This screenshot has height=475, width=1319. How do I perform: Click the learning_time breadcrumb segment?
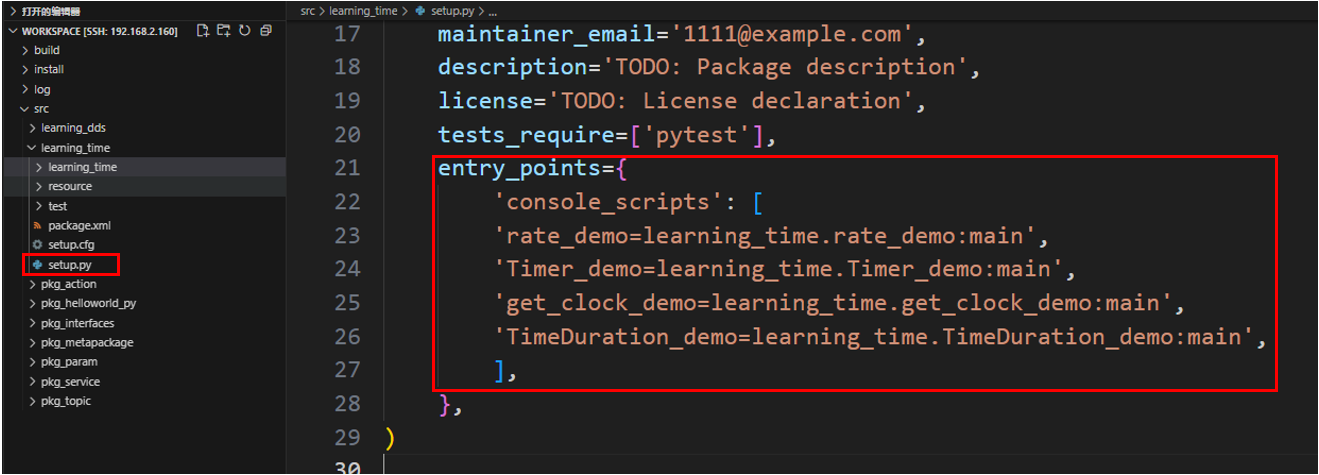point(363,11)
